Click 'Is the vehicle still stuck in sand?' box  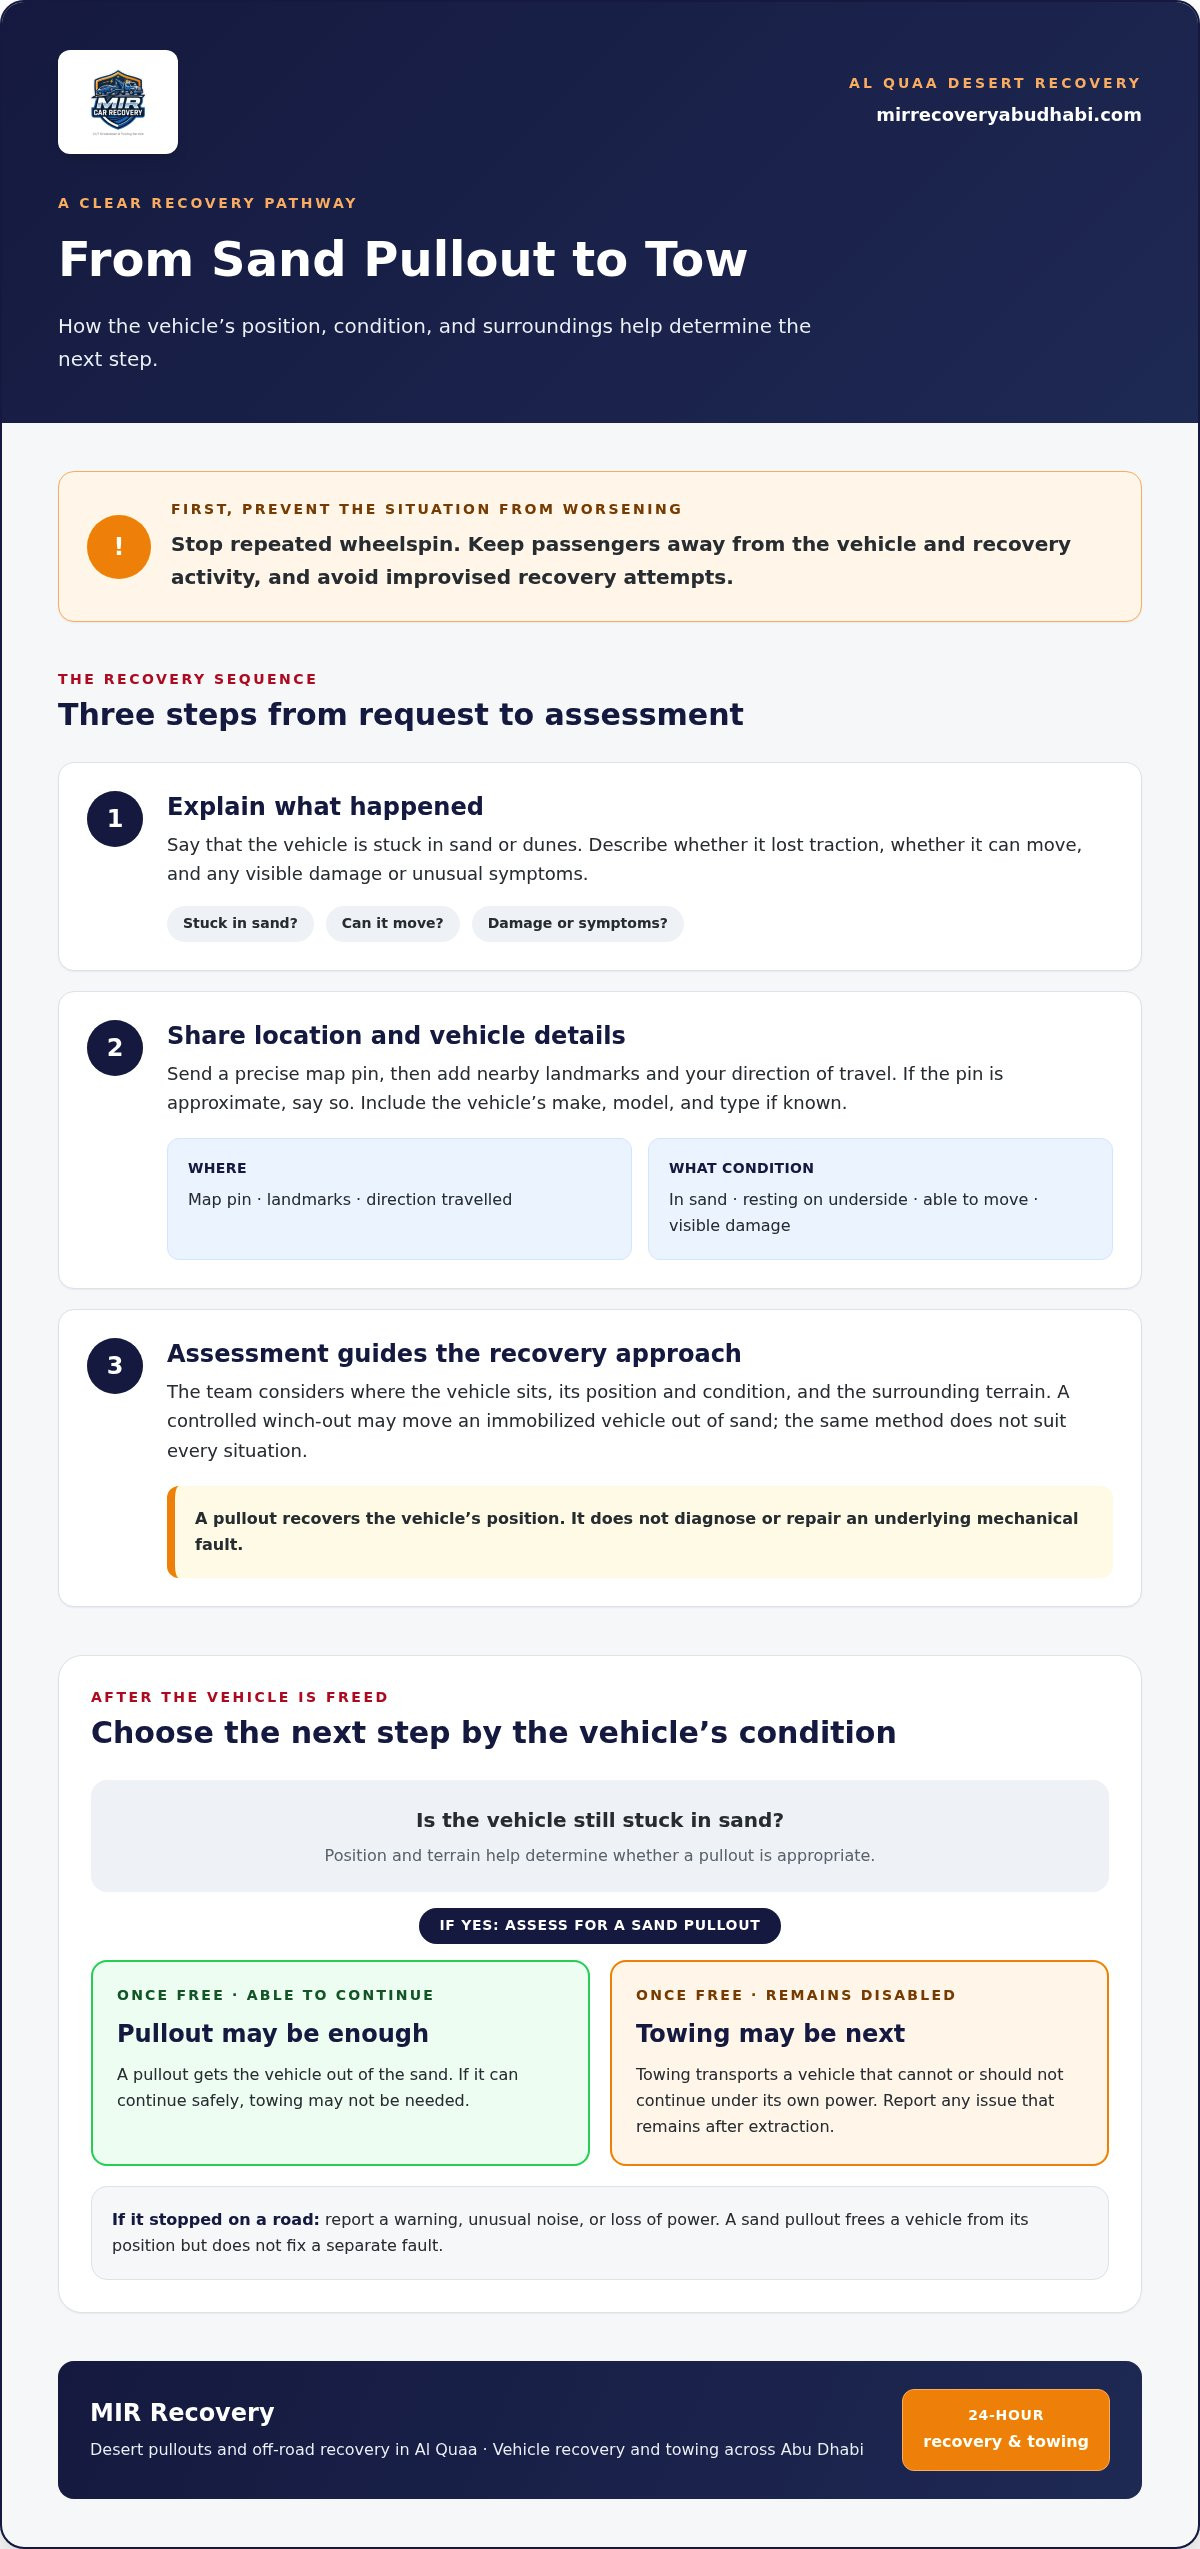coord(600,1836)
